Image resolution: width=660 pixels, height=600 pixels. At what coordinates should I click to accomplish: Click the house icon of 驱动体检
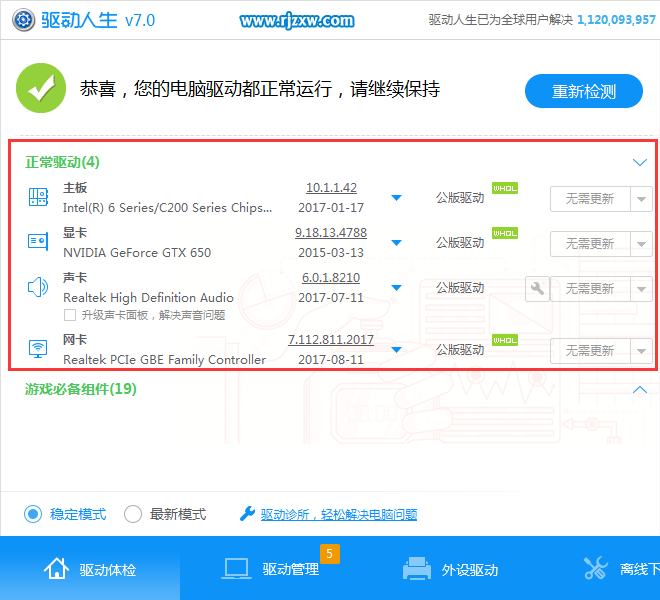[x=56, y=568]
